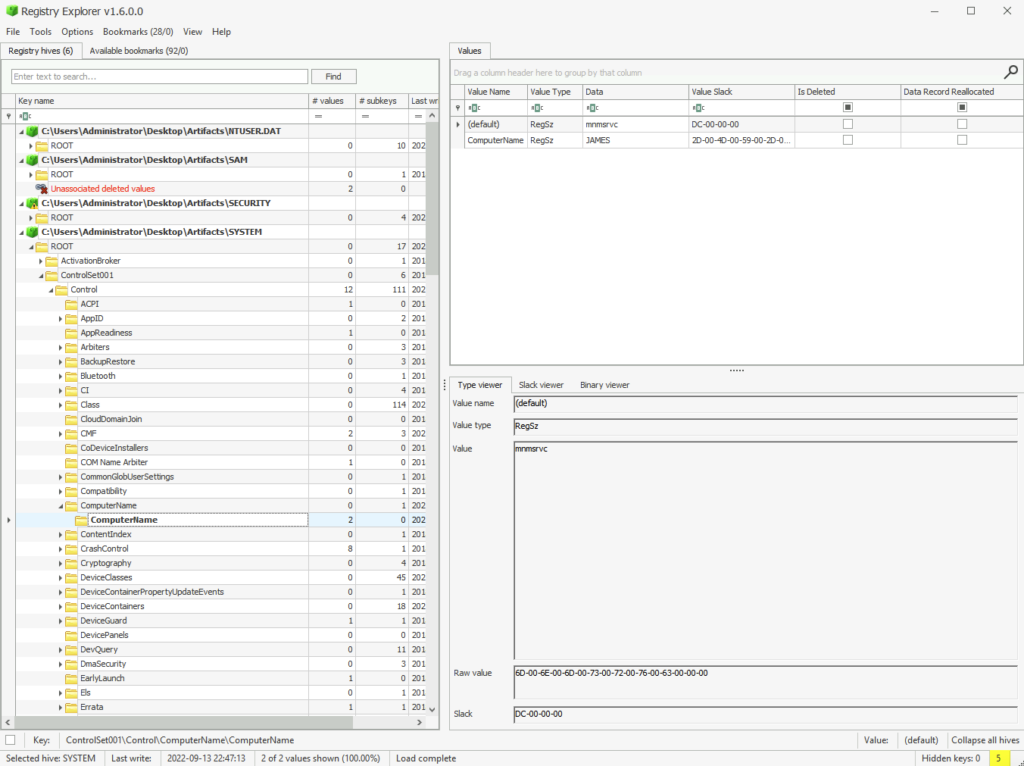
Task: Click the CloudDomainJoin folder icon
Action: click(71, 419)
